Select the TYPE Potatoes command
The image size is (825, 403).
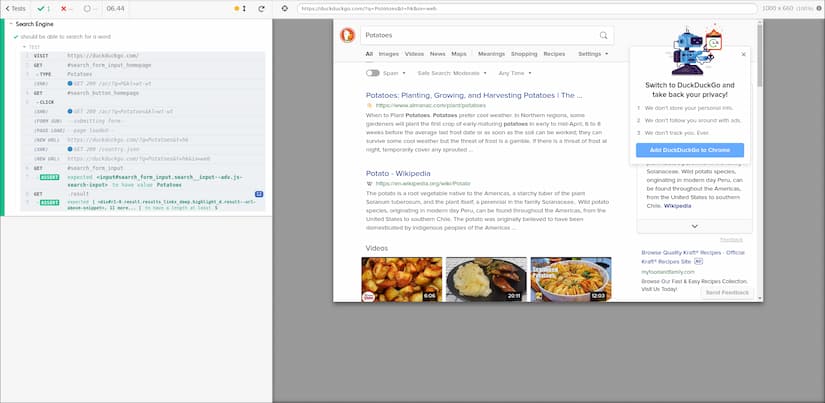pyautogui.click(x=143, y=74)
